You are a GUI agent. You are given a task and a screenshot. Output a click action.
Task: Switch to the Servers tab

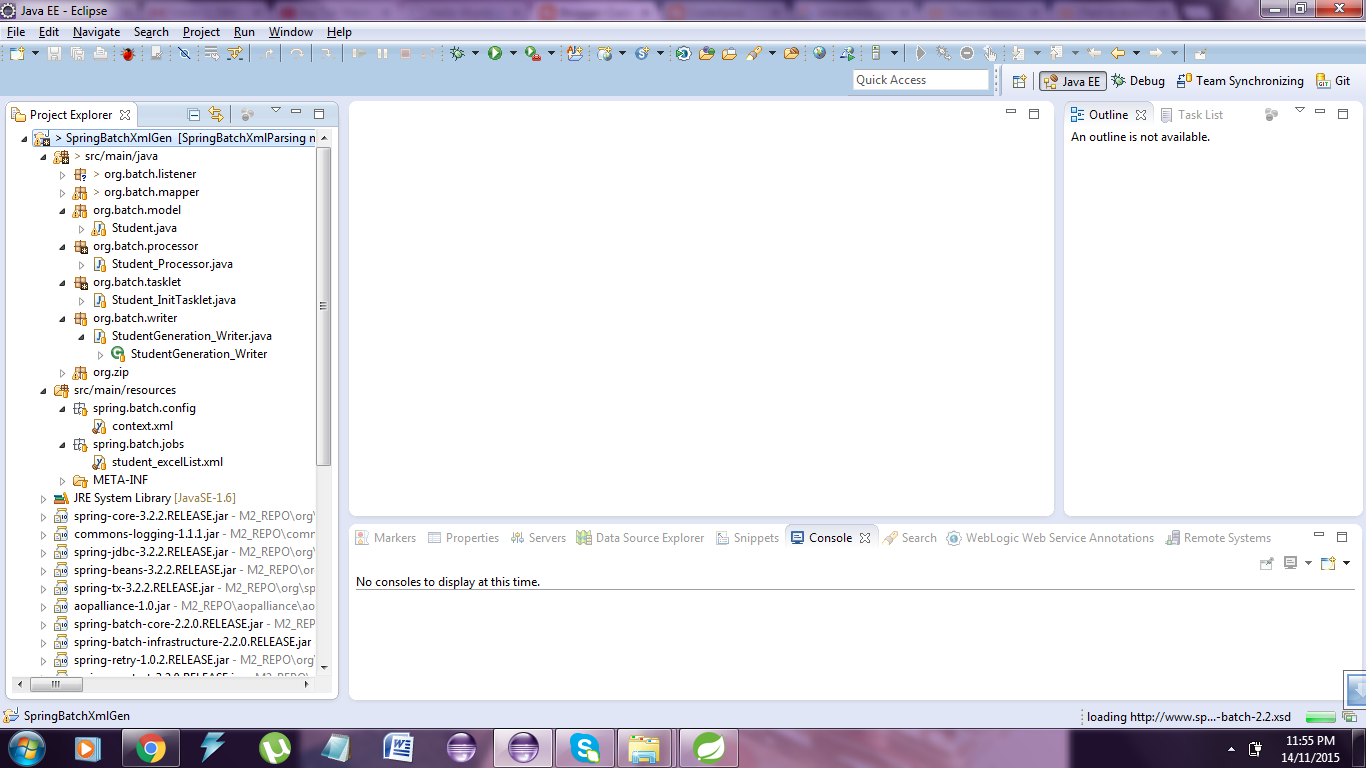click(x=538, y=538)
